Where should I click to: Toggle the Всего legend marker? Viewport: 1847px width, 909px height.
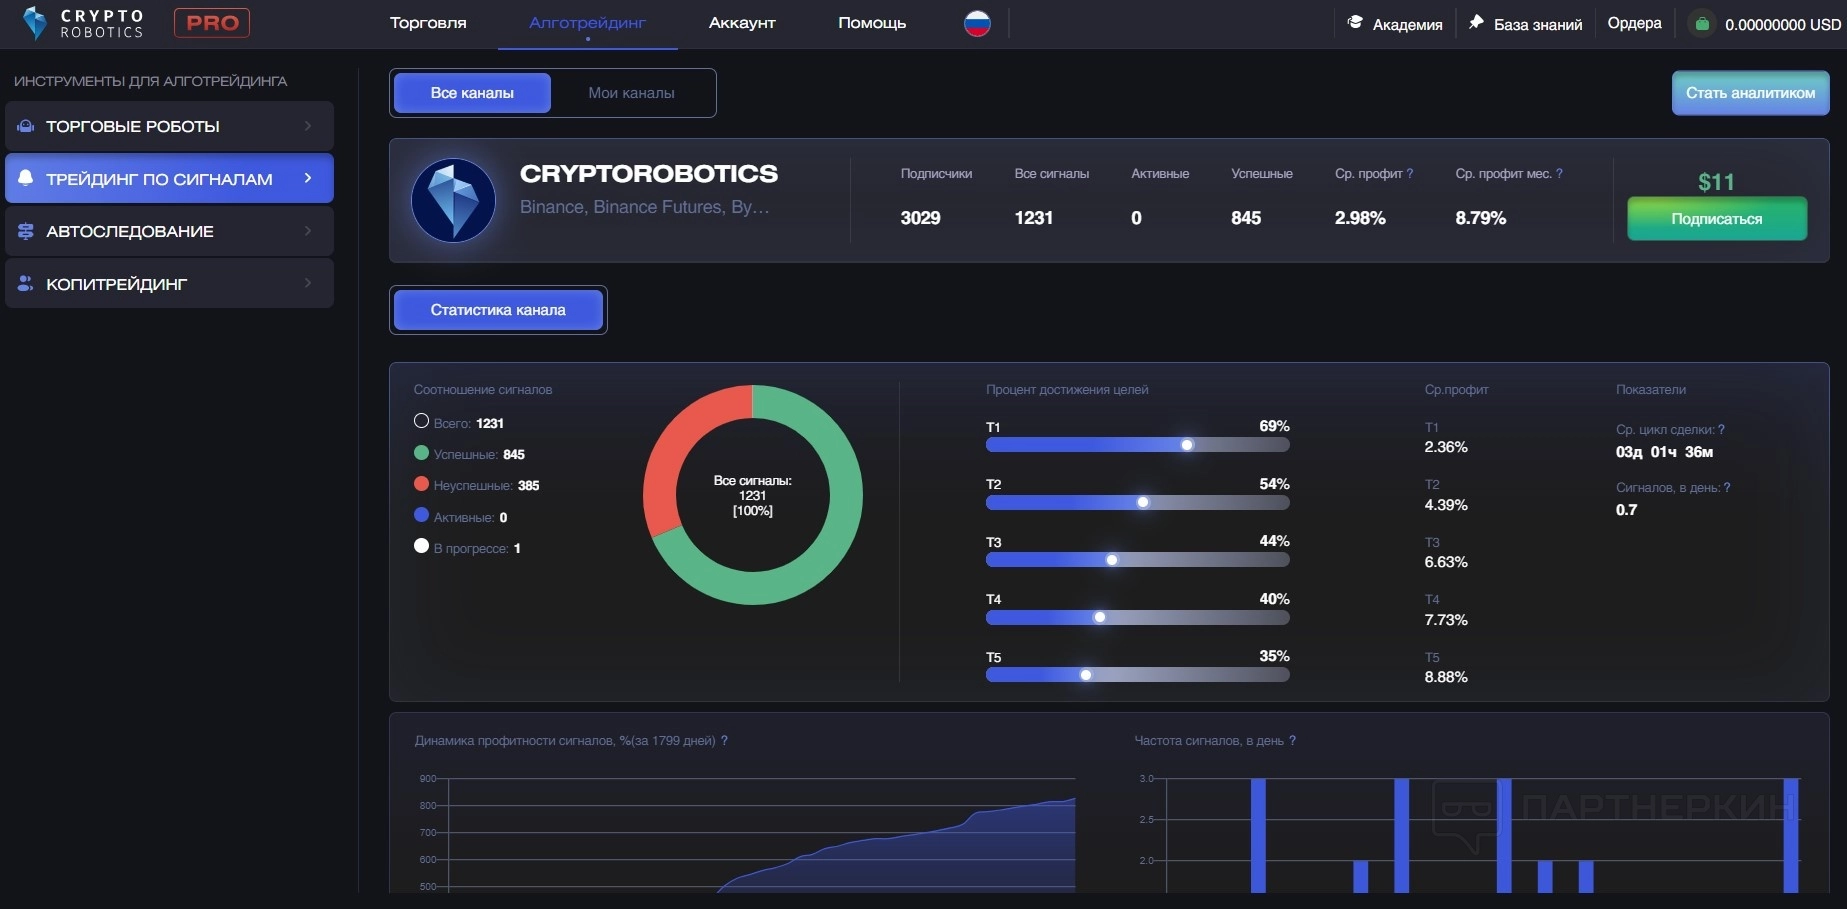point(421,421)
